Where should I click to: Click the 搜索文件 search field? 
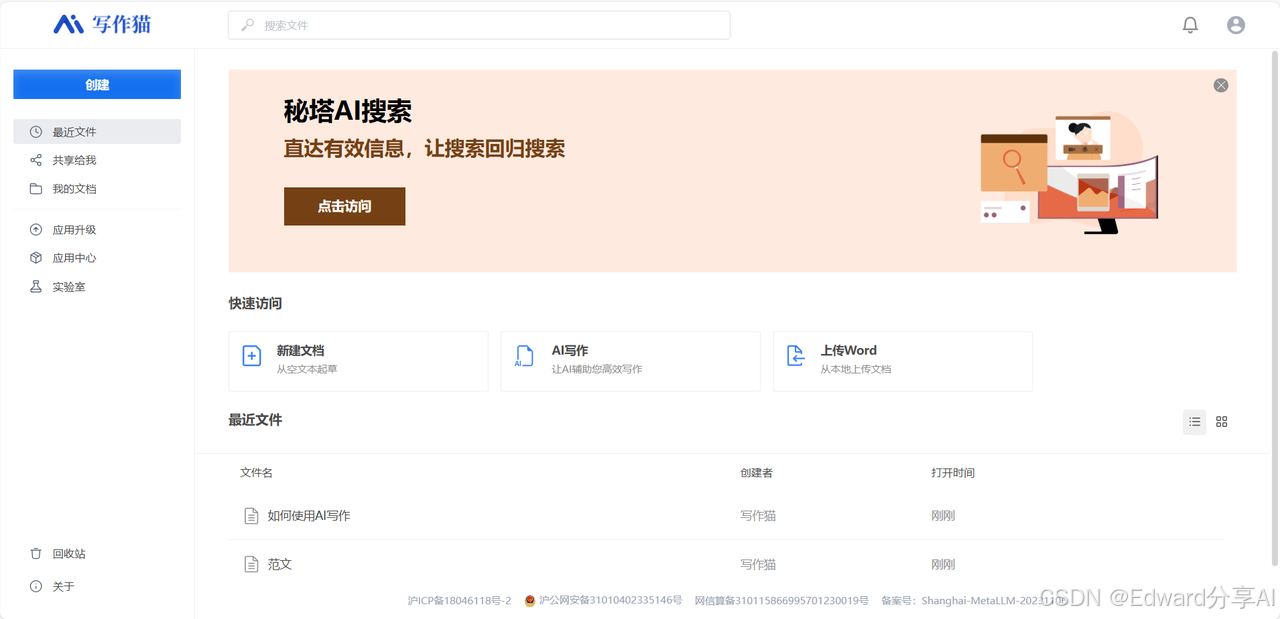[479, 25]
